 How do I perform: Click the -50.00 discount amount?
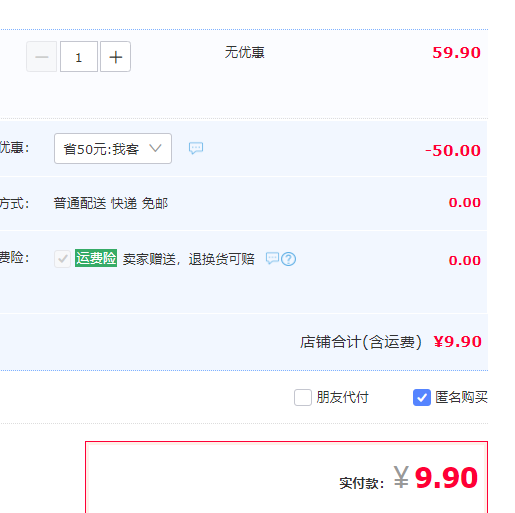click(x=453, y=151)
